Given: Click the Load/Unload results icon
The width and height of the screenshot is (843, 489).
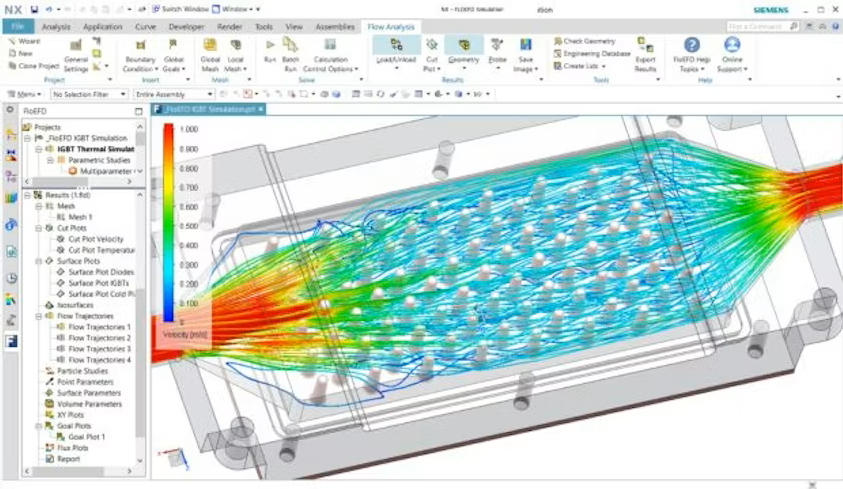Looking at the screenshot, I should coord(396,46).
